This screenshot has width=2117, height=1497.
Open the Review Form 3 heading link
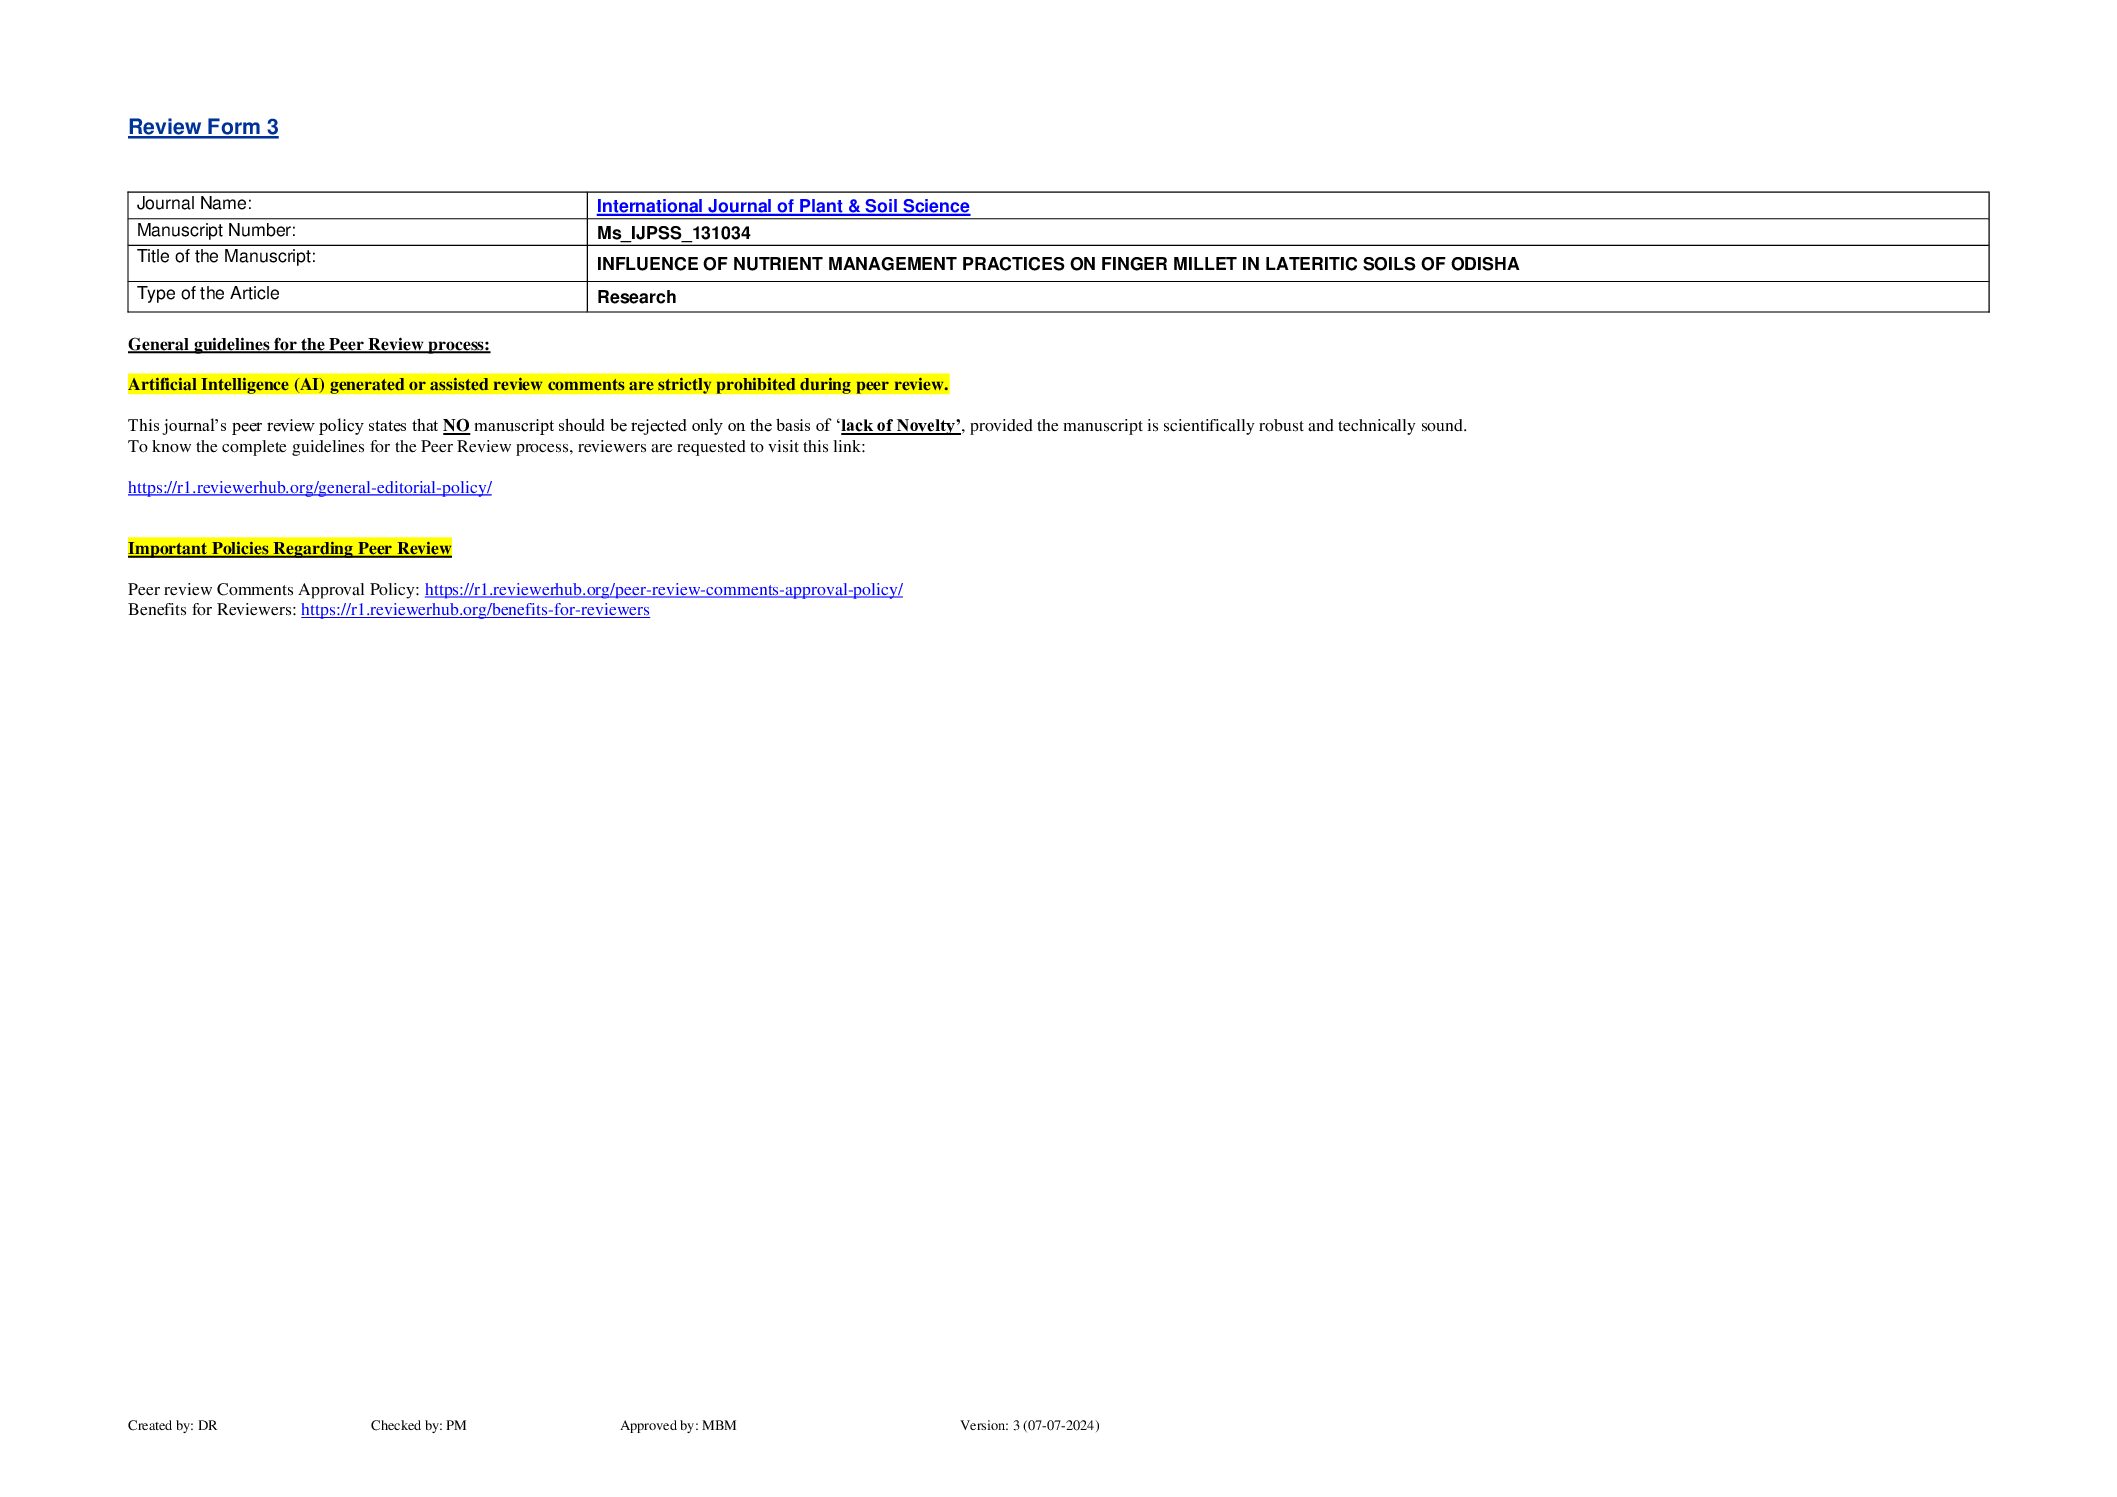click(203, 127)
